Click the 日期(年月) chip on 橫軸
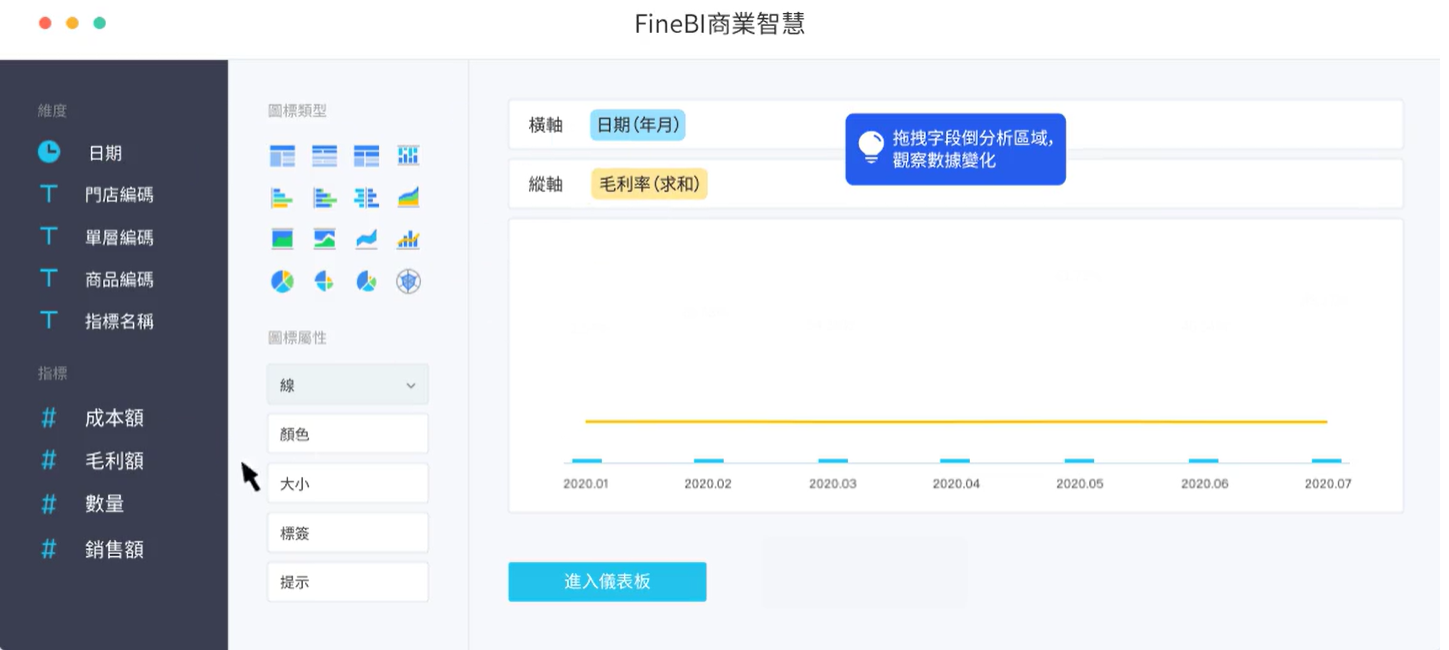The width and height of the screenshot is (1449, 650). 638,125
